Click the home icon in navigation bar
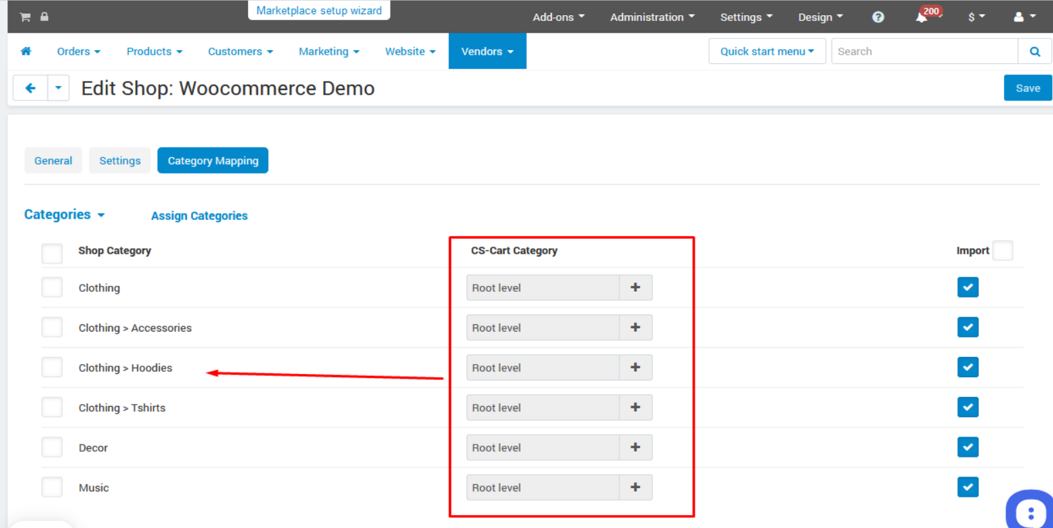Screen dimensions: 1053x528 pos(26,51)
